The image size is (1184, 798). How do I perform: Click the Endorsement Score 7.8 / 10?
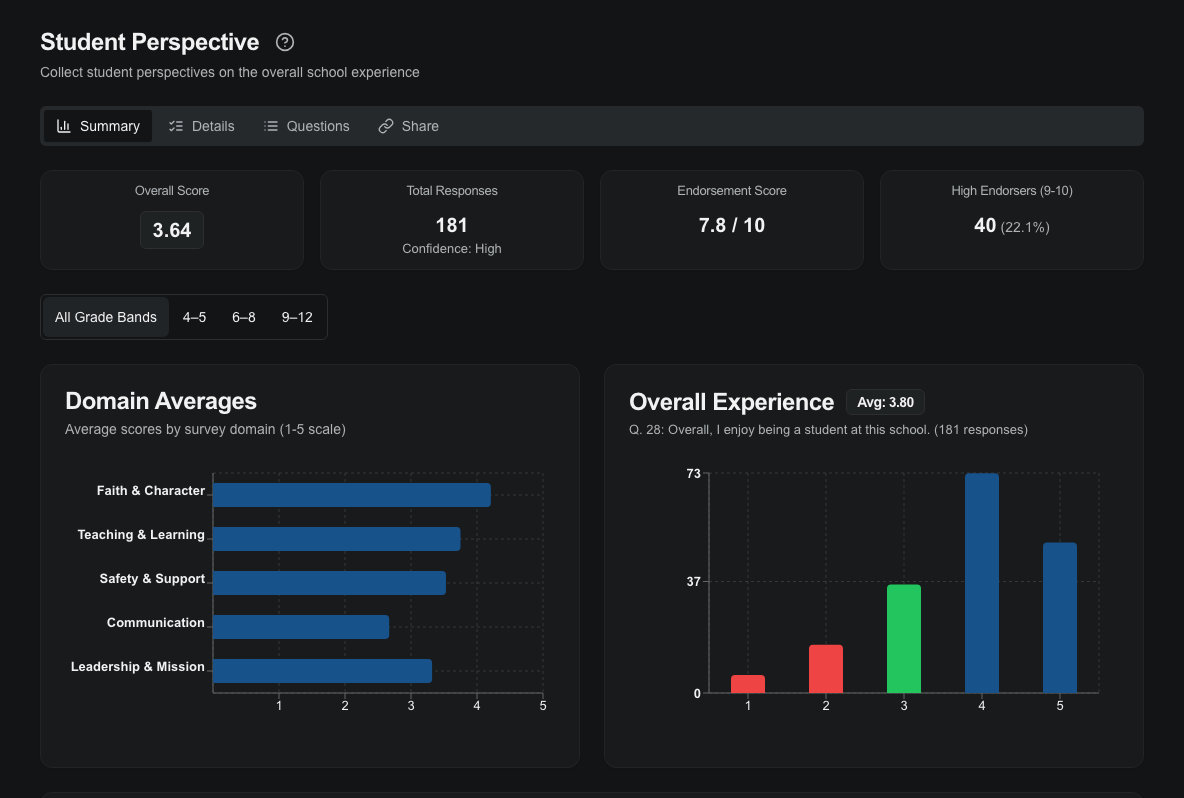point(732,225)
